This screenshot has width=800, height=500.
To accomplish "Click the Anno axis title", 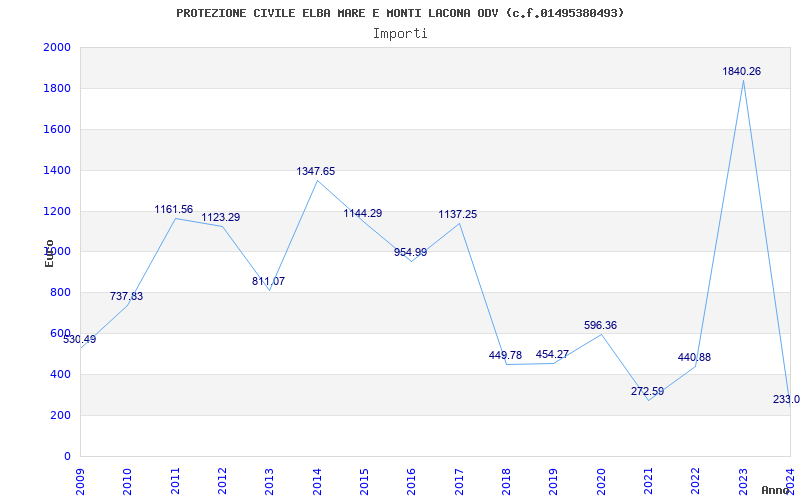I will (x=775, y=490).
